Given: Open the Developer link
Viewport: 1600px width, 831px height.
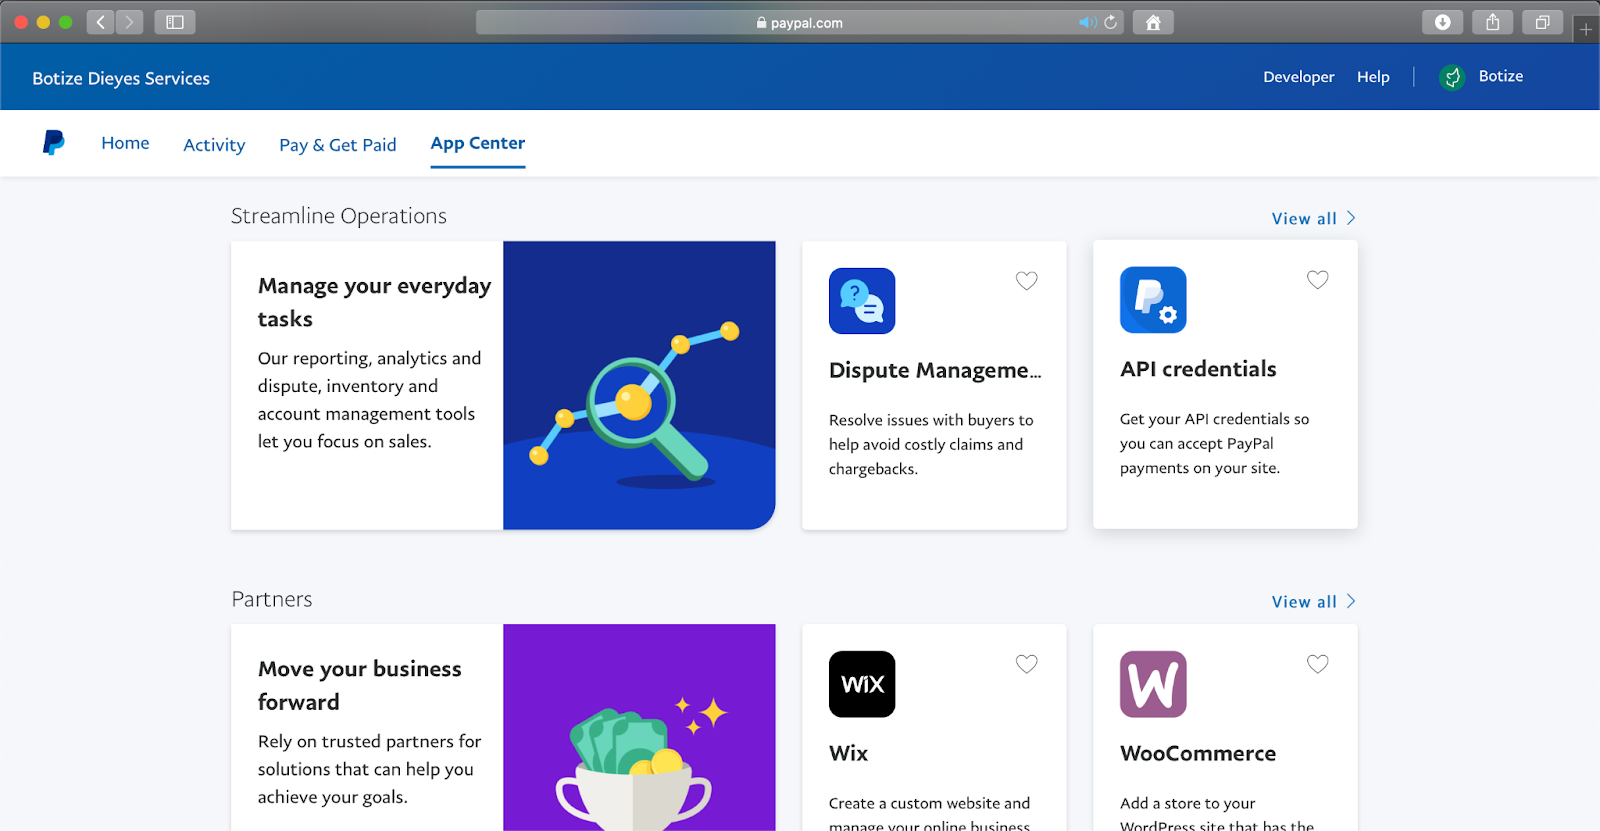Looking at the screenshot, I should point(1298,77).
